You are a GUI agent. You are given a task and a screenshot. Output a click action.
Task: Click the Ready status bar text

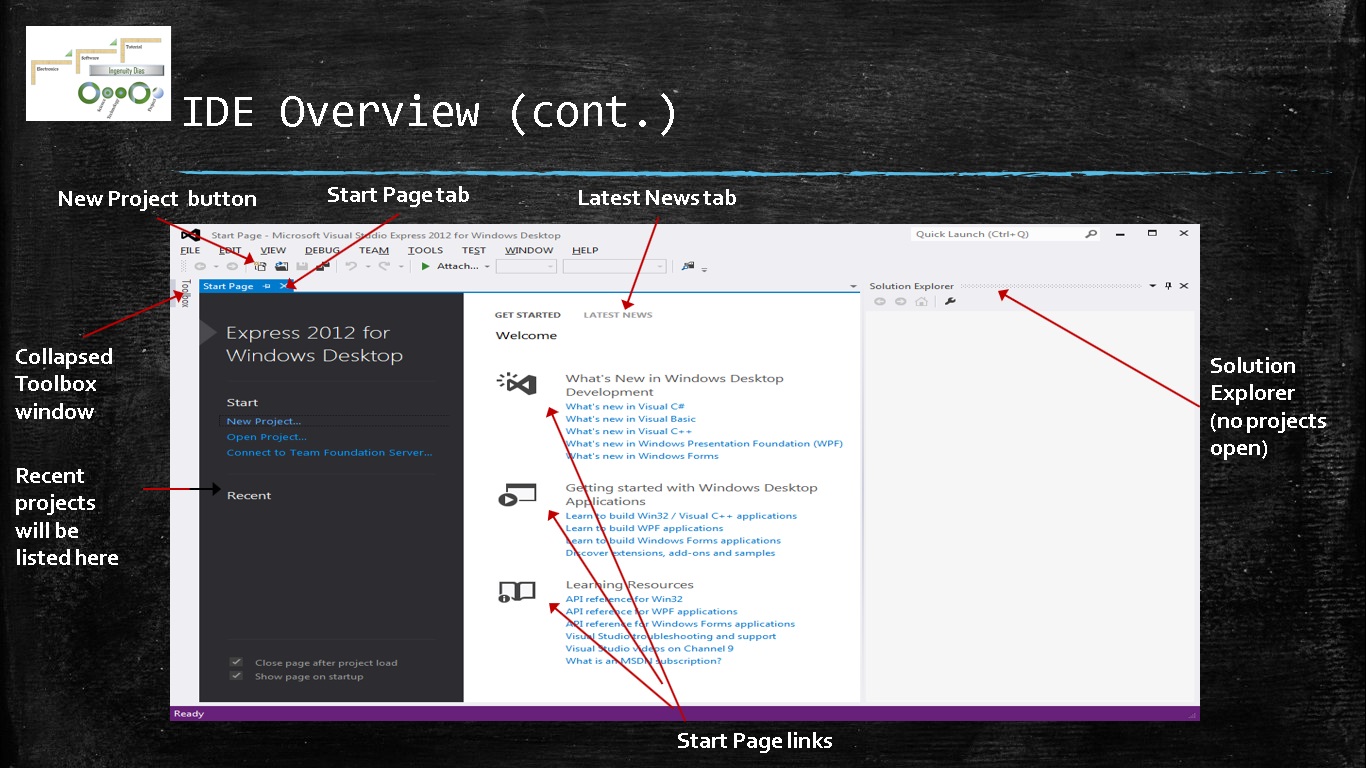pyautogui.click(x=189, y=714)
